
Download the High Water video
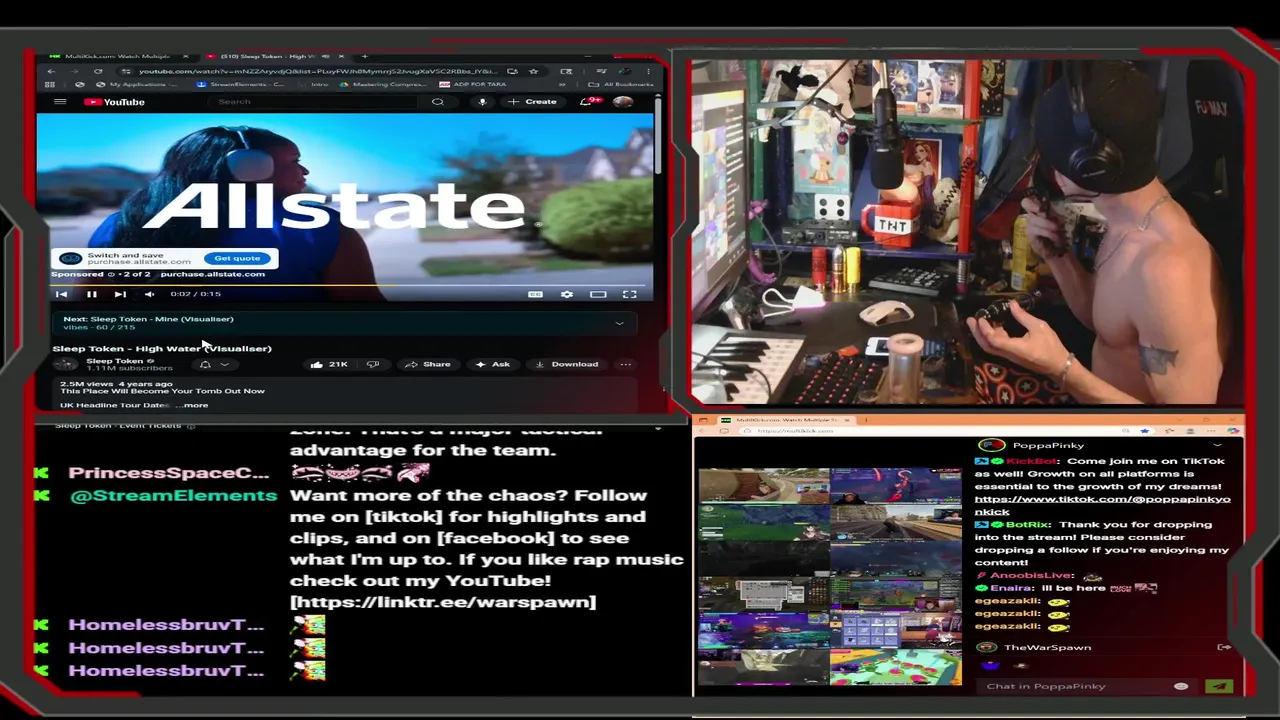567,364
